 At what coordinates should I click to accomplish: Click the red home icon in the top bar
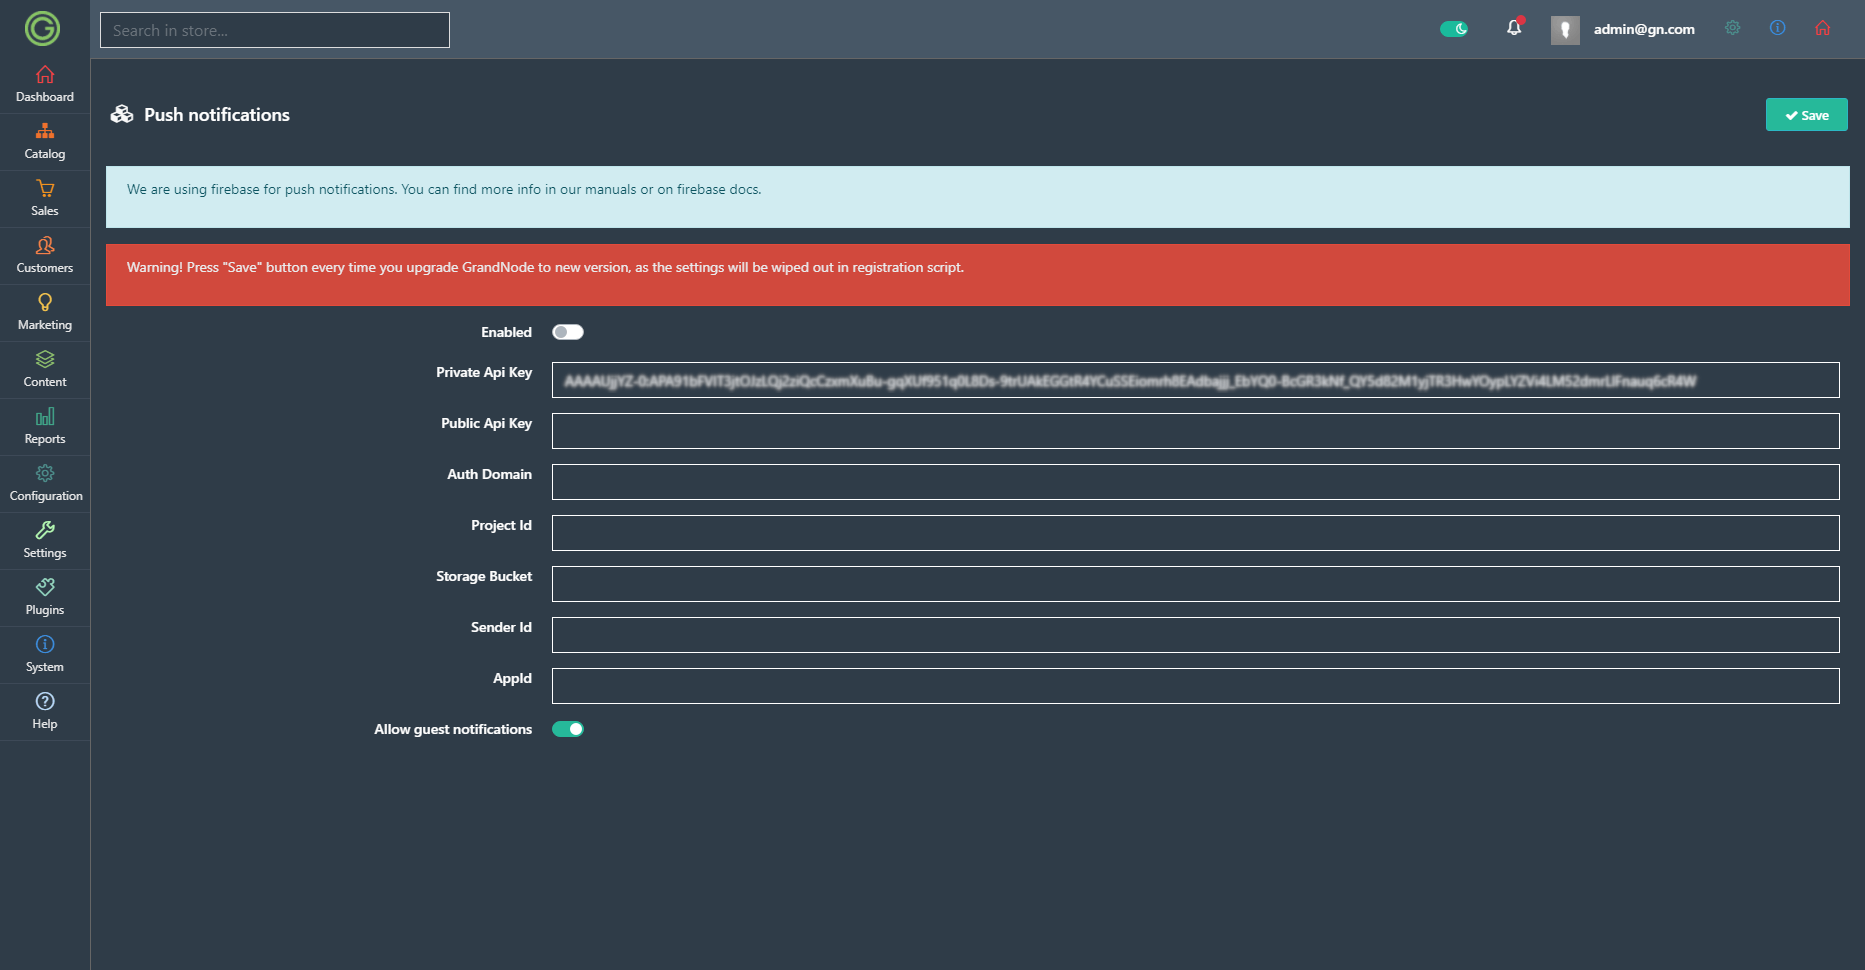click(1823, 28)
